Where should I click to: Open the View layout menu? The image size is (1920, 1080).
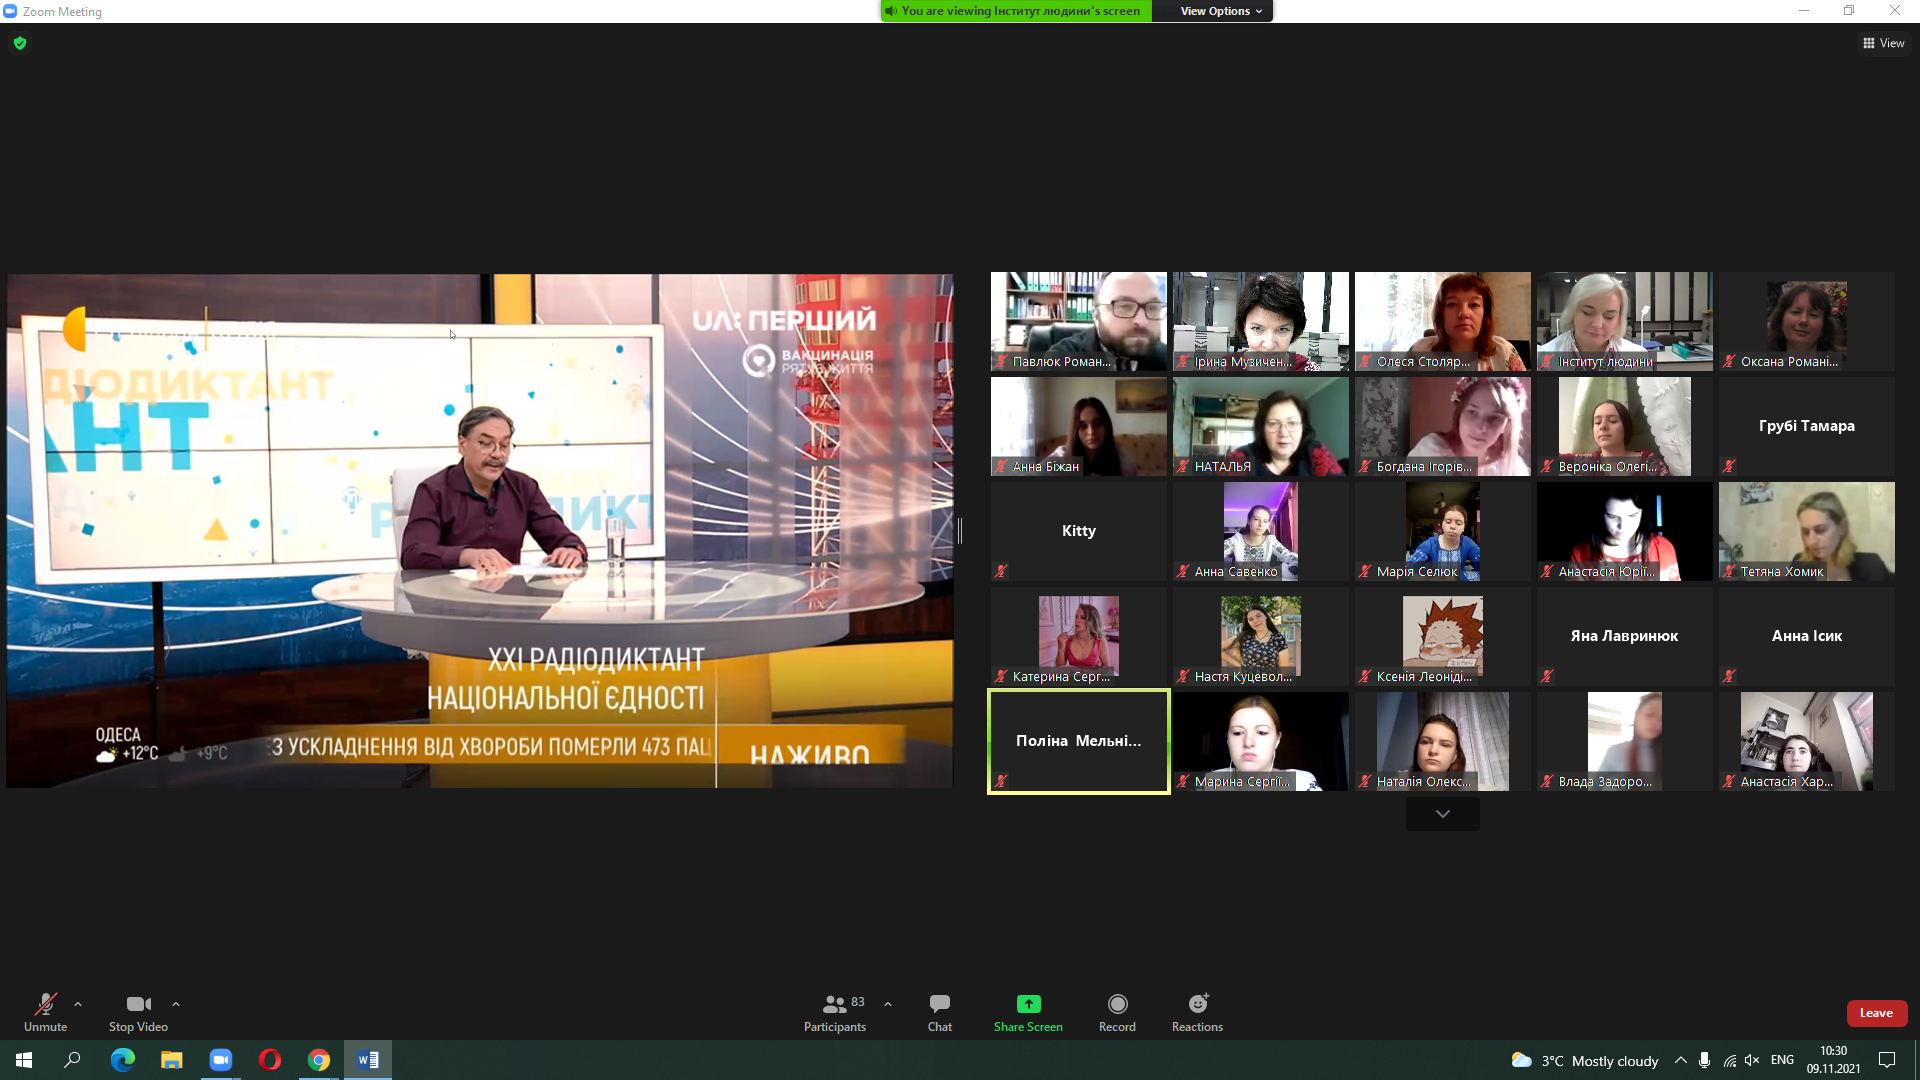tap(1883, 43)
